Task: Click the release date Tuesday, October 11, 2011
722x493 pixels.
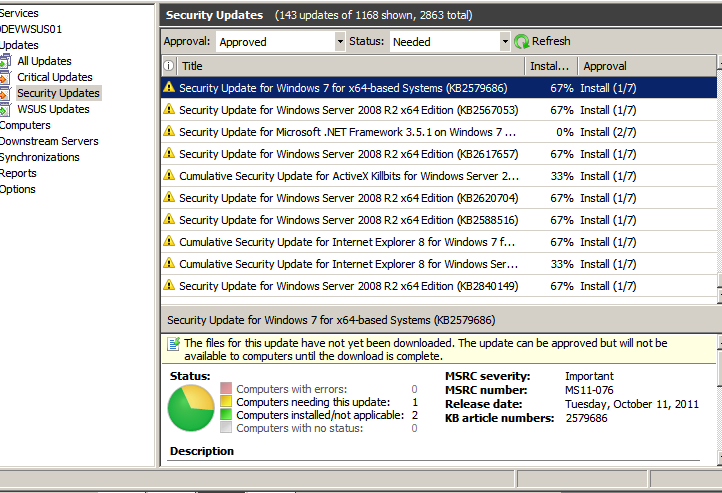Action: pos(632,404)
